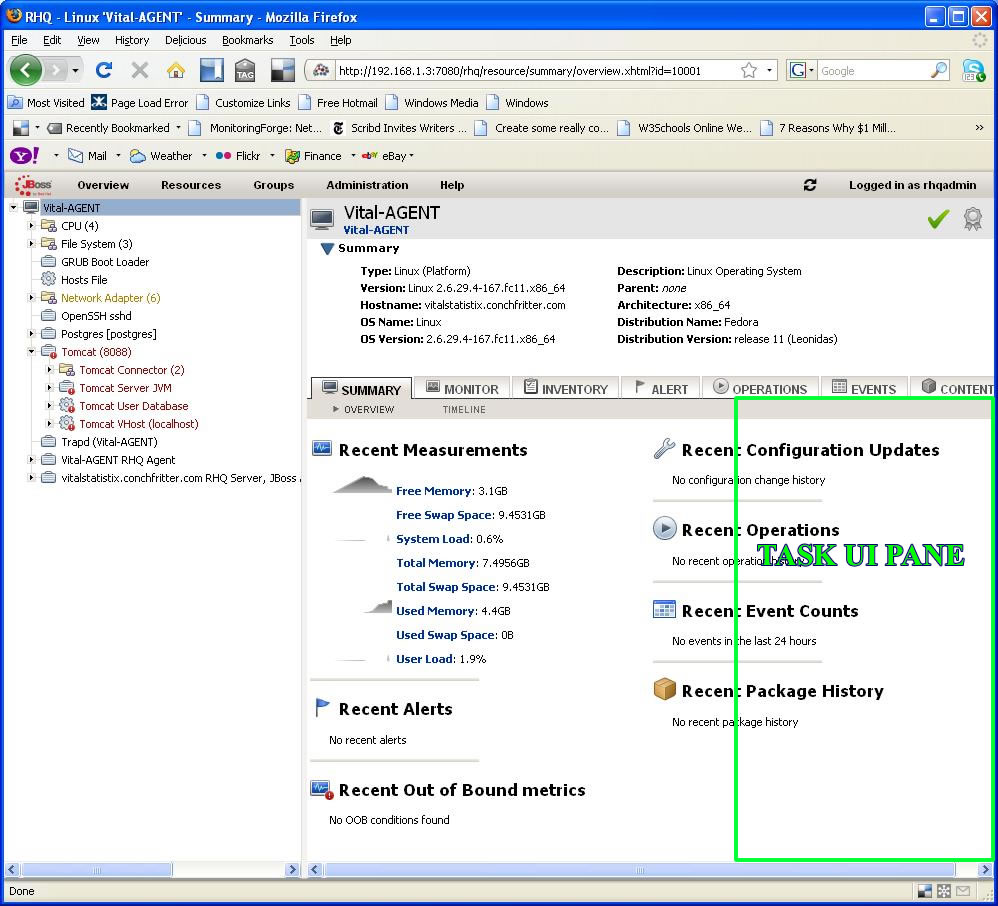The width and height of the screenshot is (998, 906).
Task: Click the green availability checkmark icon
Action: pos(938,219)
